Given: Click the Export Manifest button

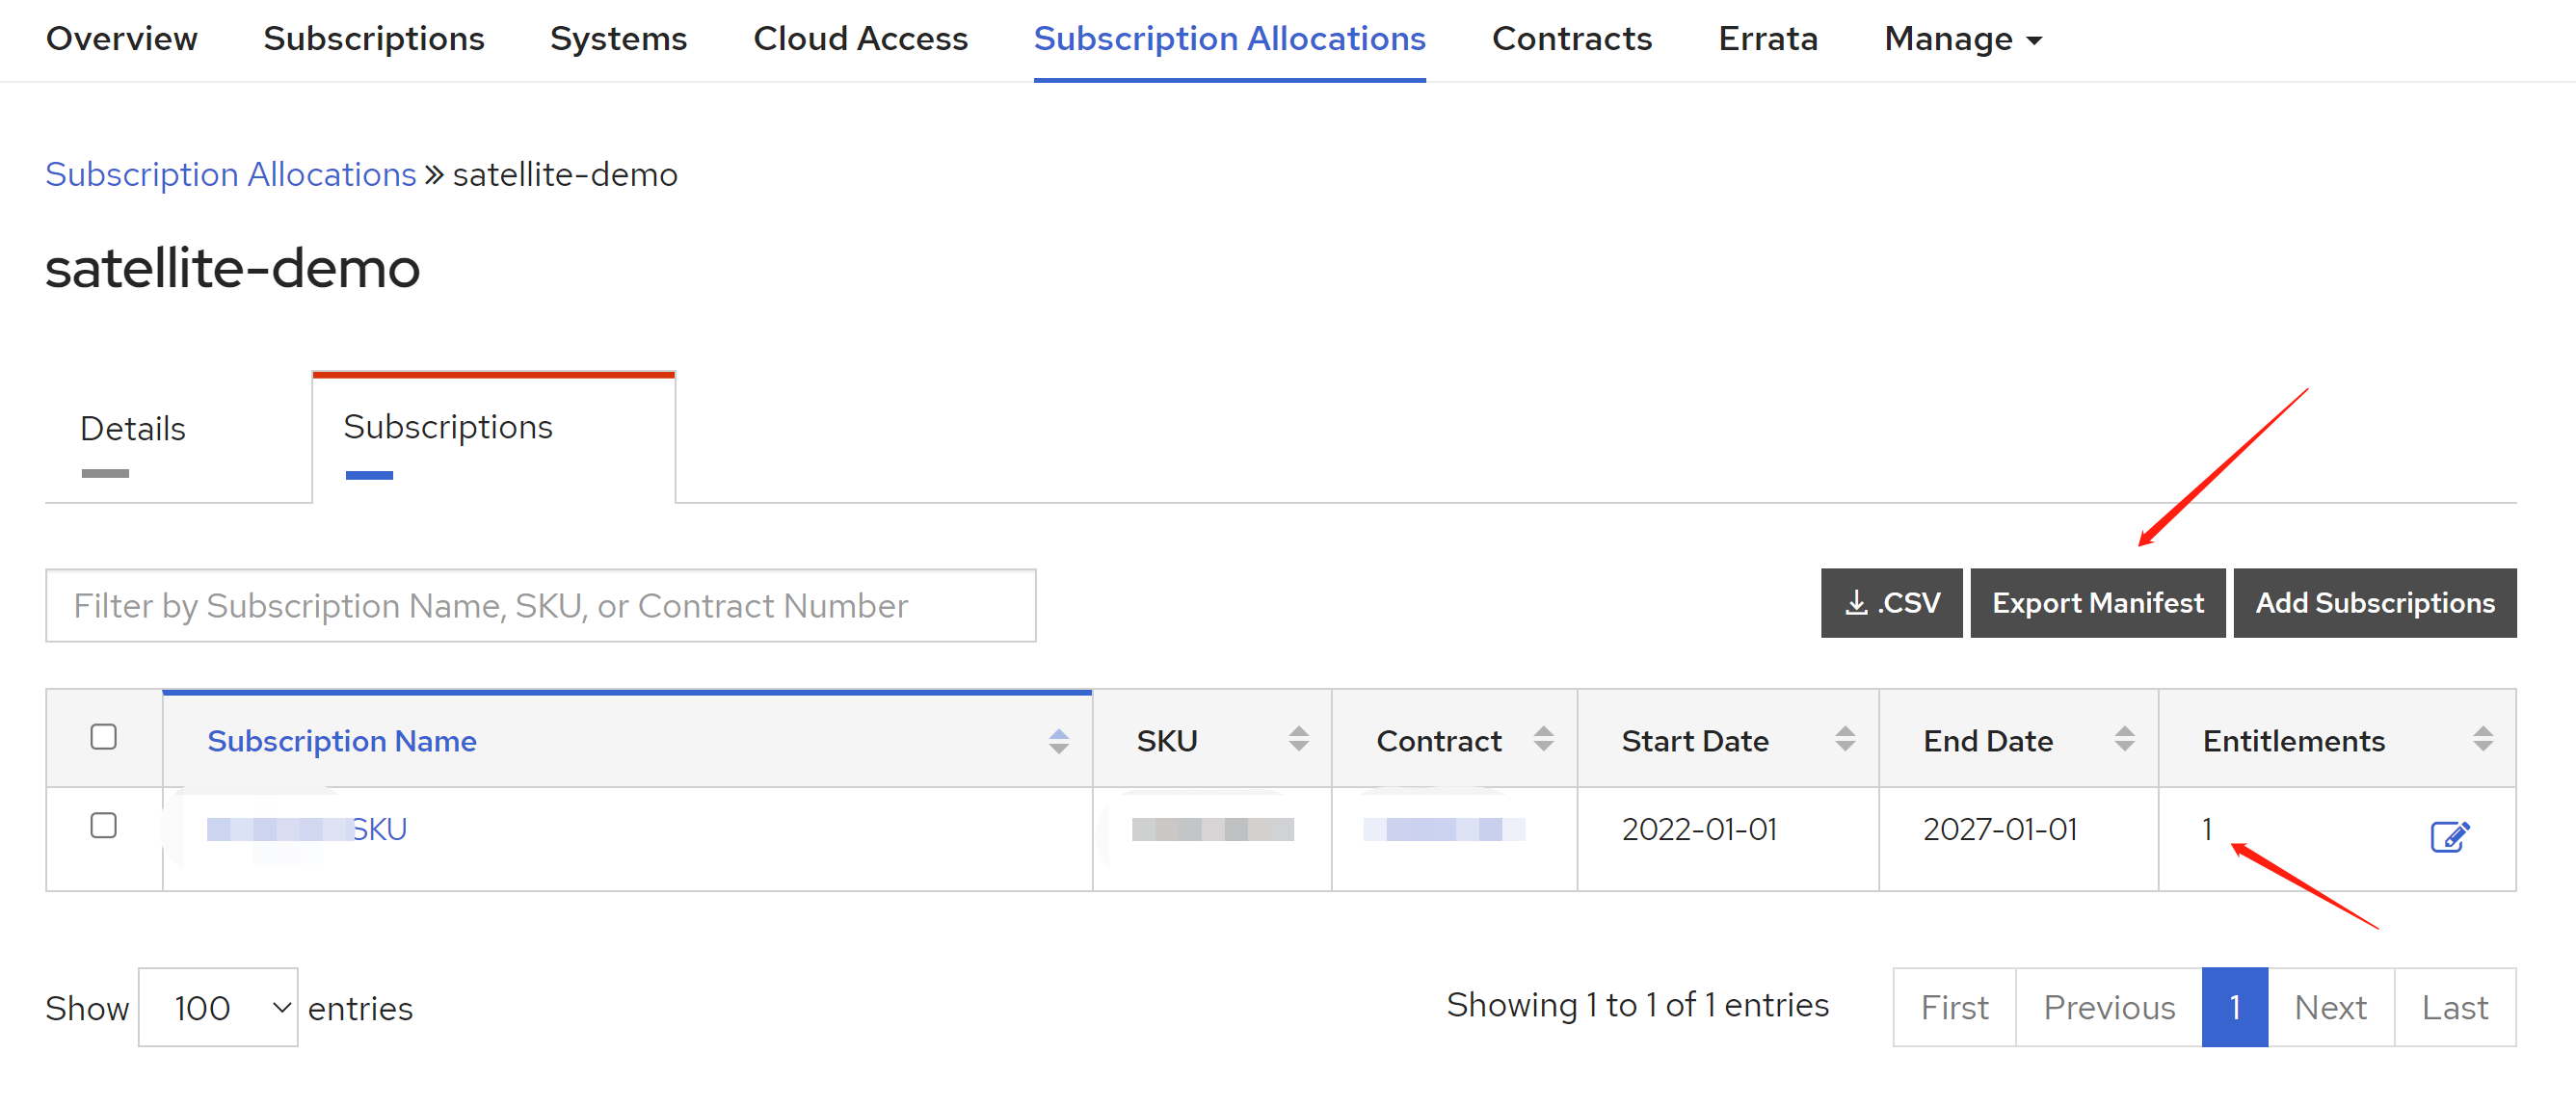Looking at the screenshot, I should [x=2097, y=603].
